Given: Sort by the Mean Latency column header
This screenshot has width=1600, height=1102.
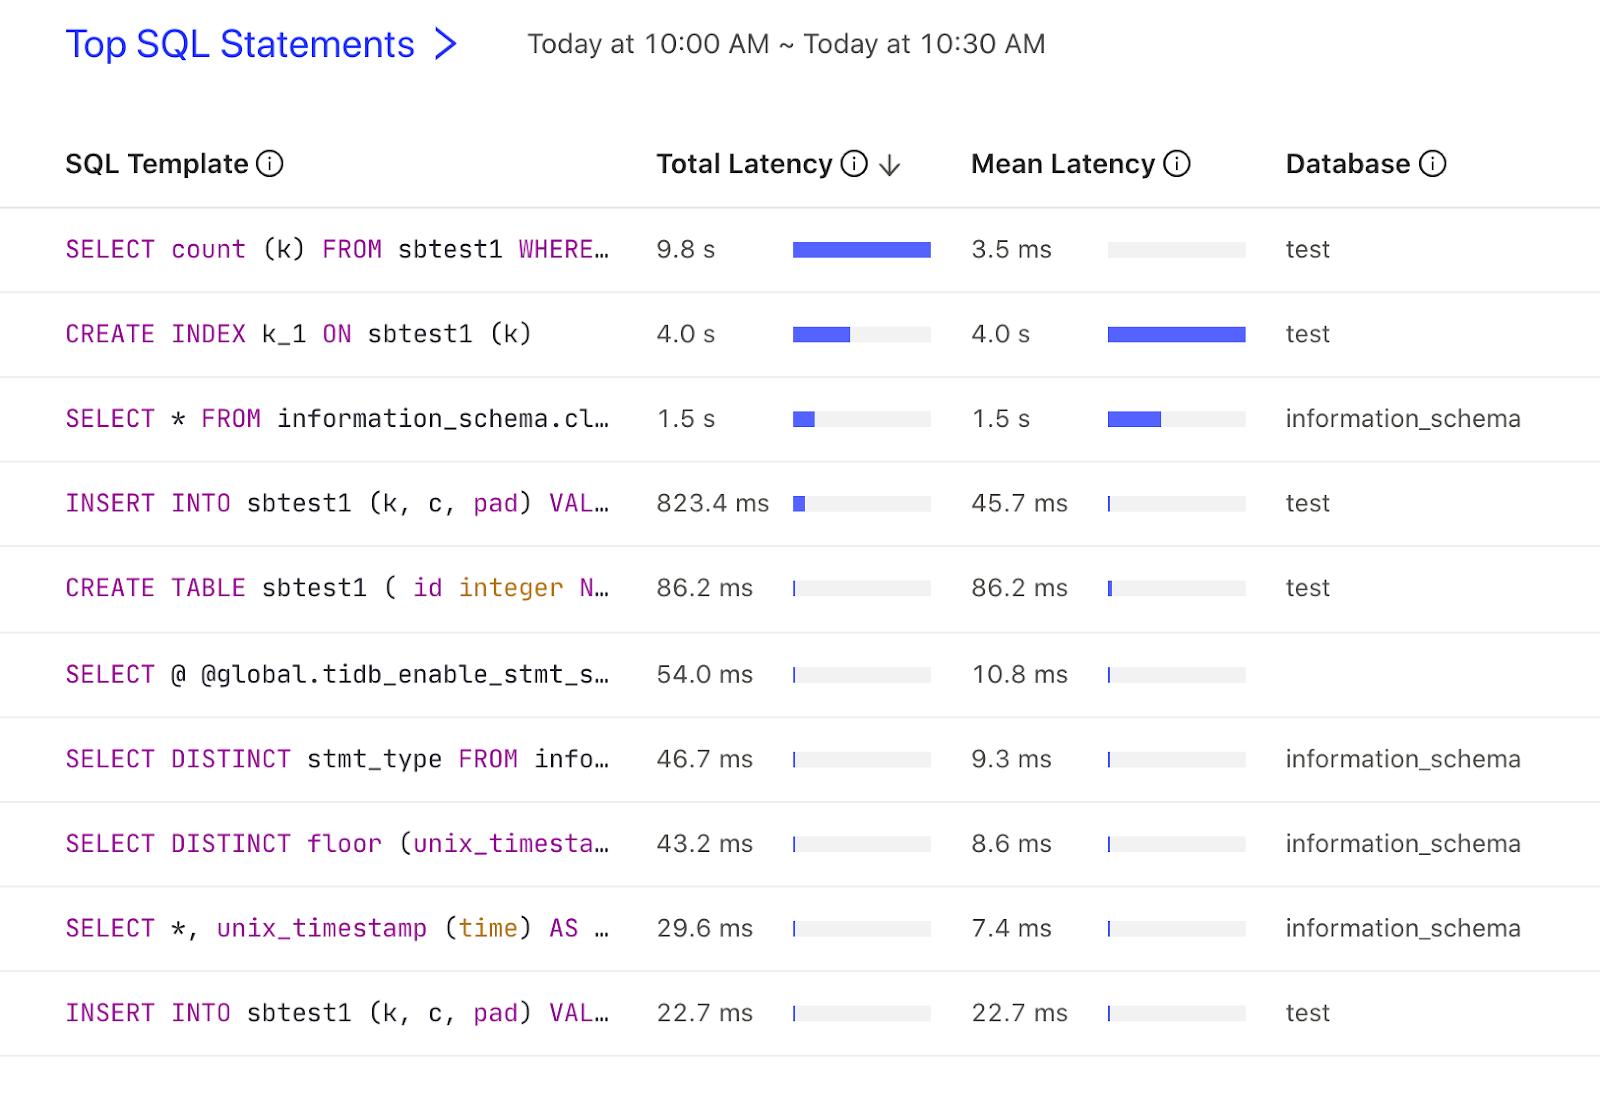Looking at the screenshot, I should [x=1062, y=164].
